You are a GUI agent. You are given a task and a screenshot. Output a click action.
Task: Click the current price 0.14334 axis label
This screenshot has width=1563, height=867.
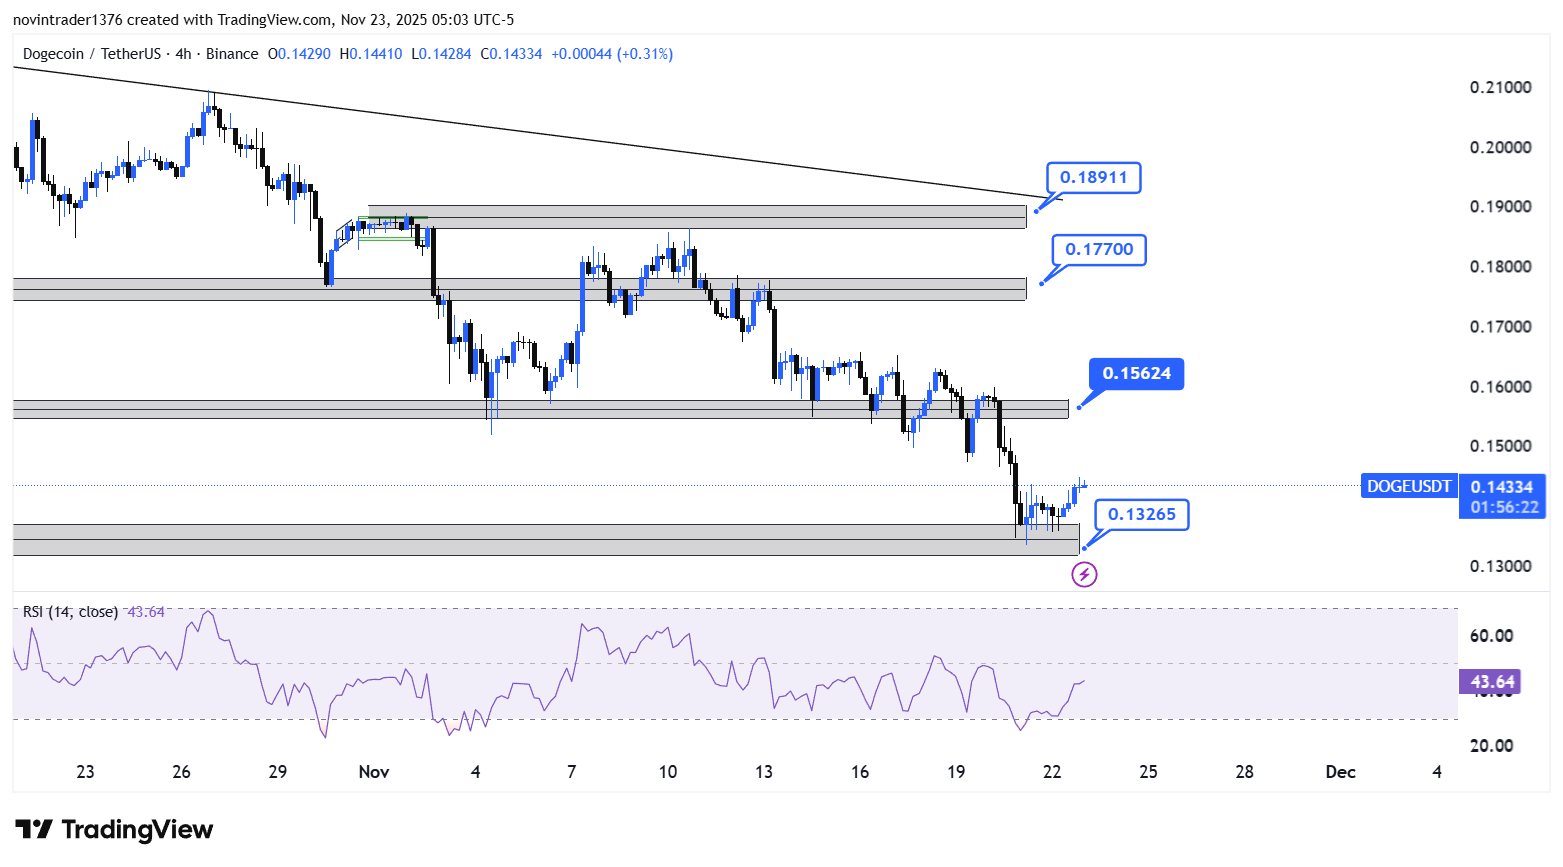[x=1501, y=487]
